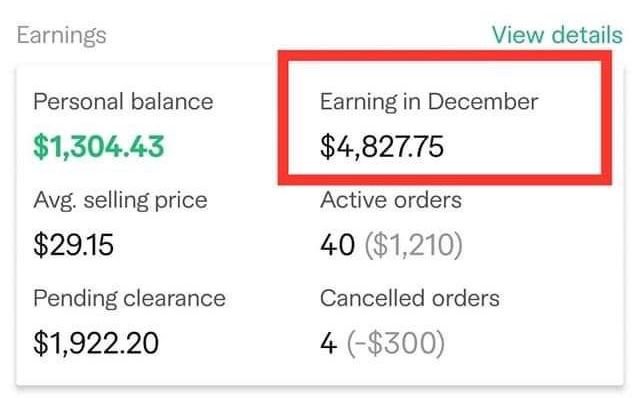Click the (-$300) cancelled orders amount
This screenshot has width=639, height=398.
point(395,343)
